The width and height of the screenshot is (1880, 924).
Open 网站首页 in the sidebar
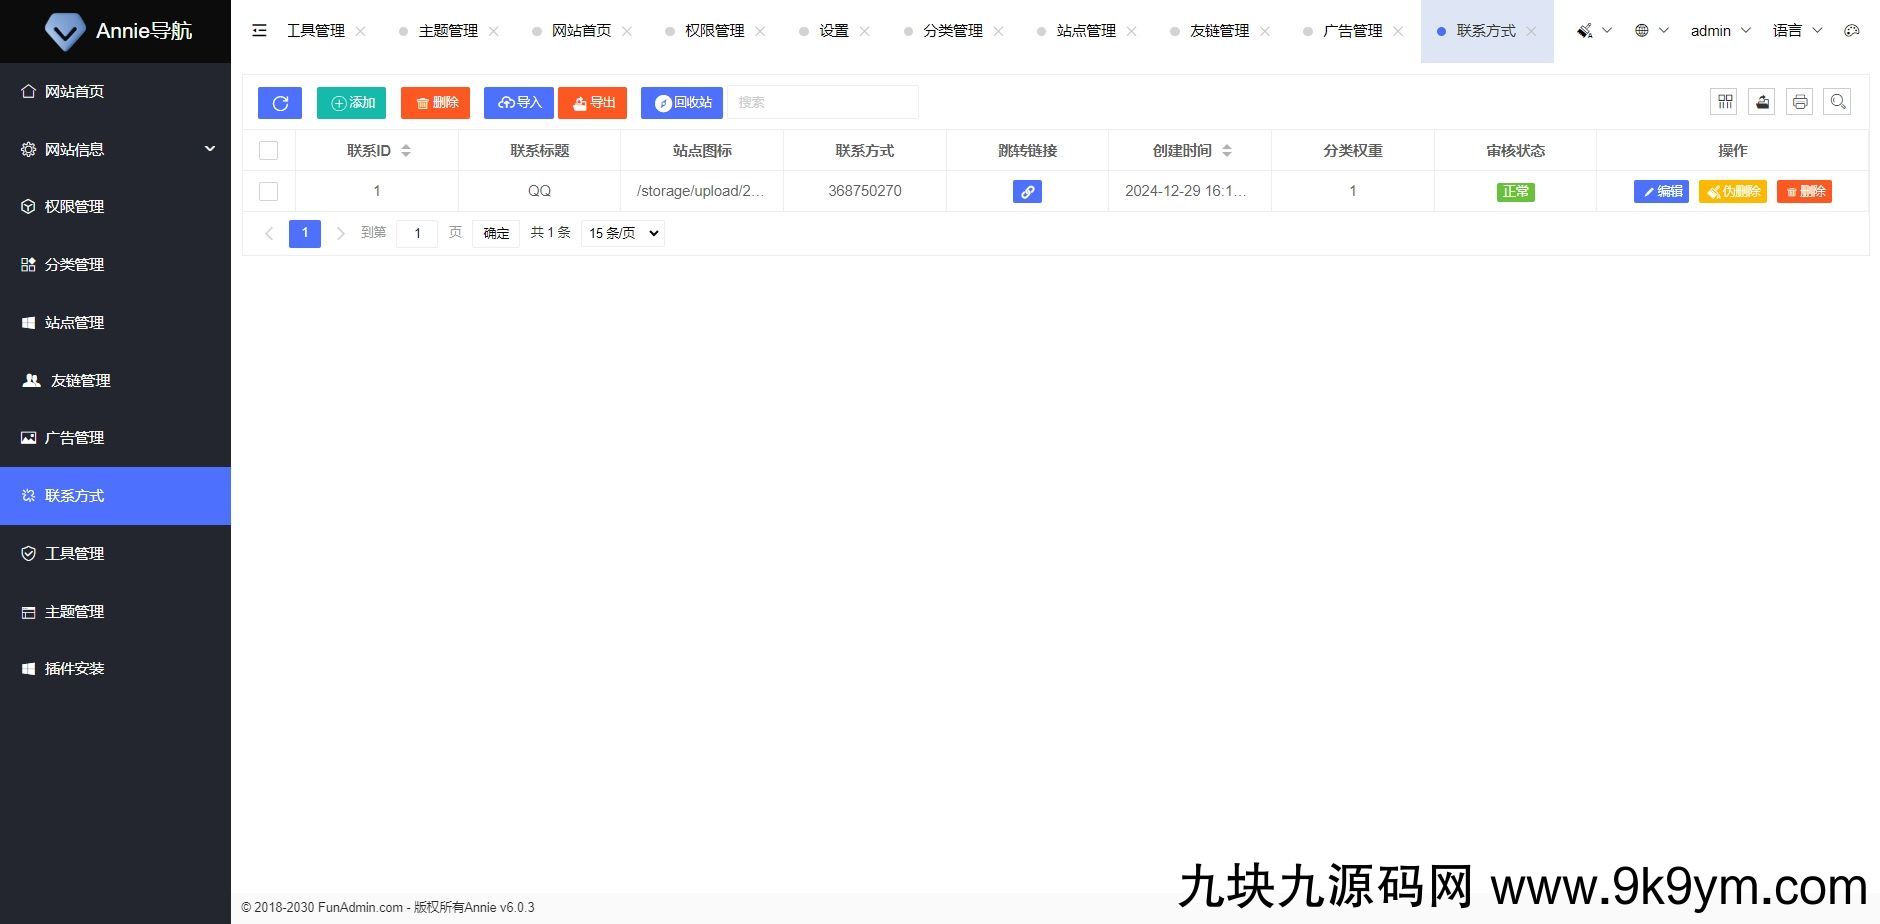[x=115, y=91]
